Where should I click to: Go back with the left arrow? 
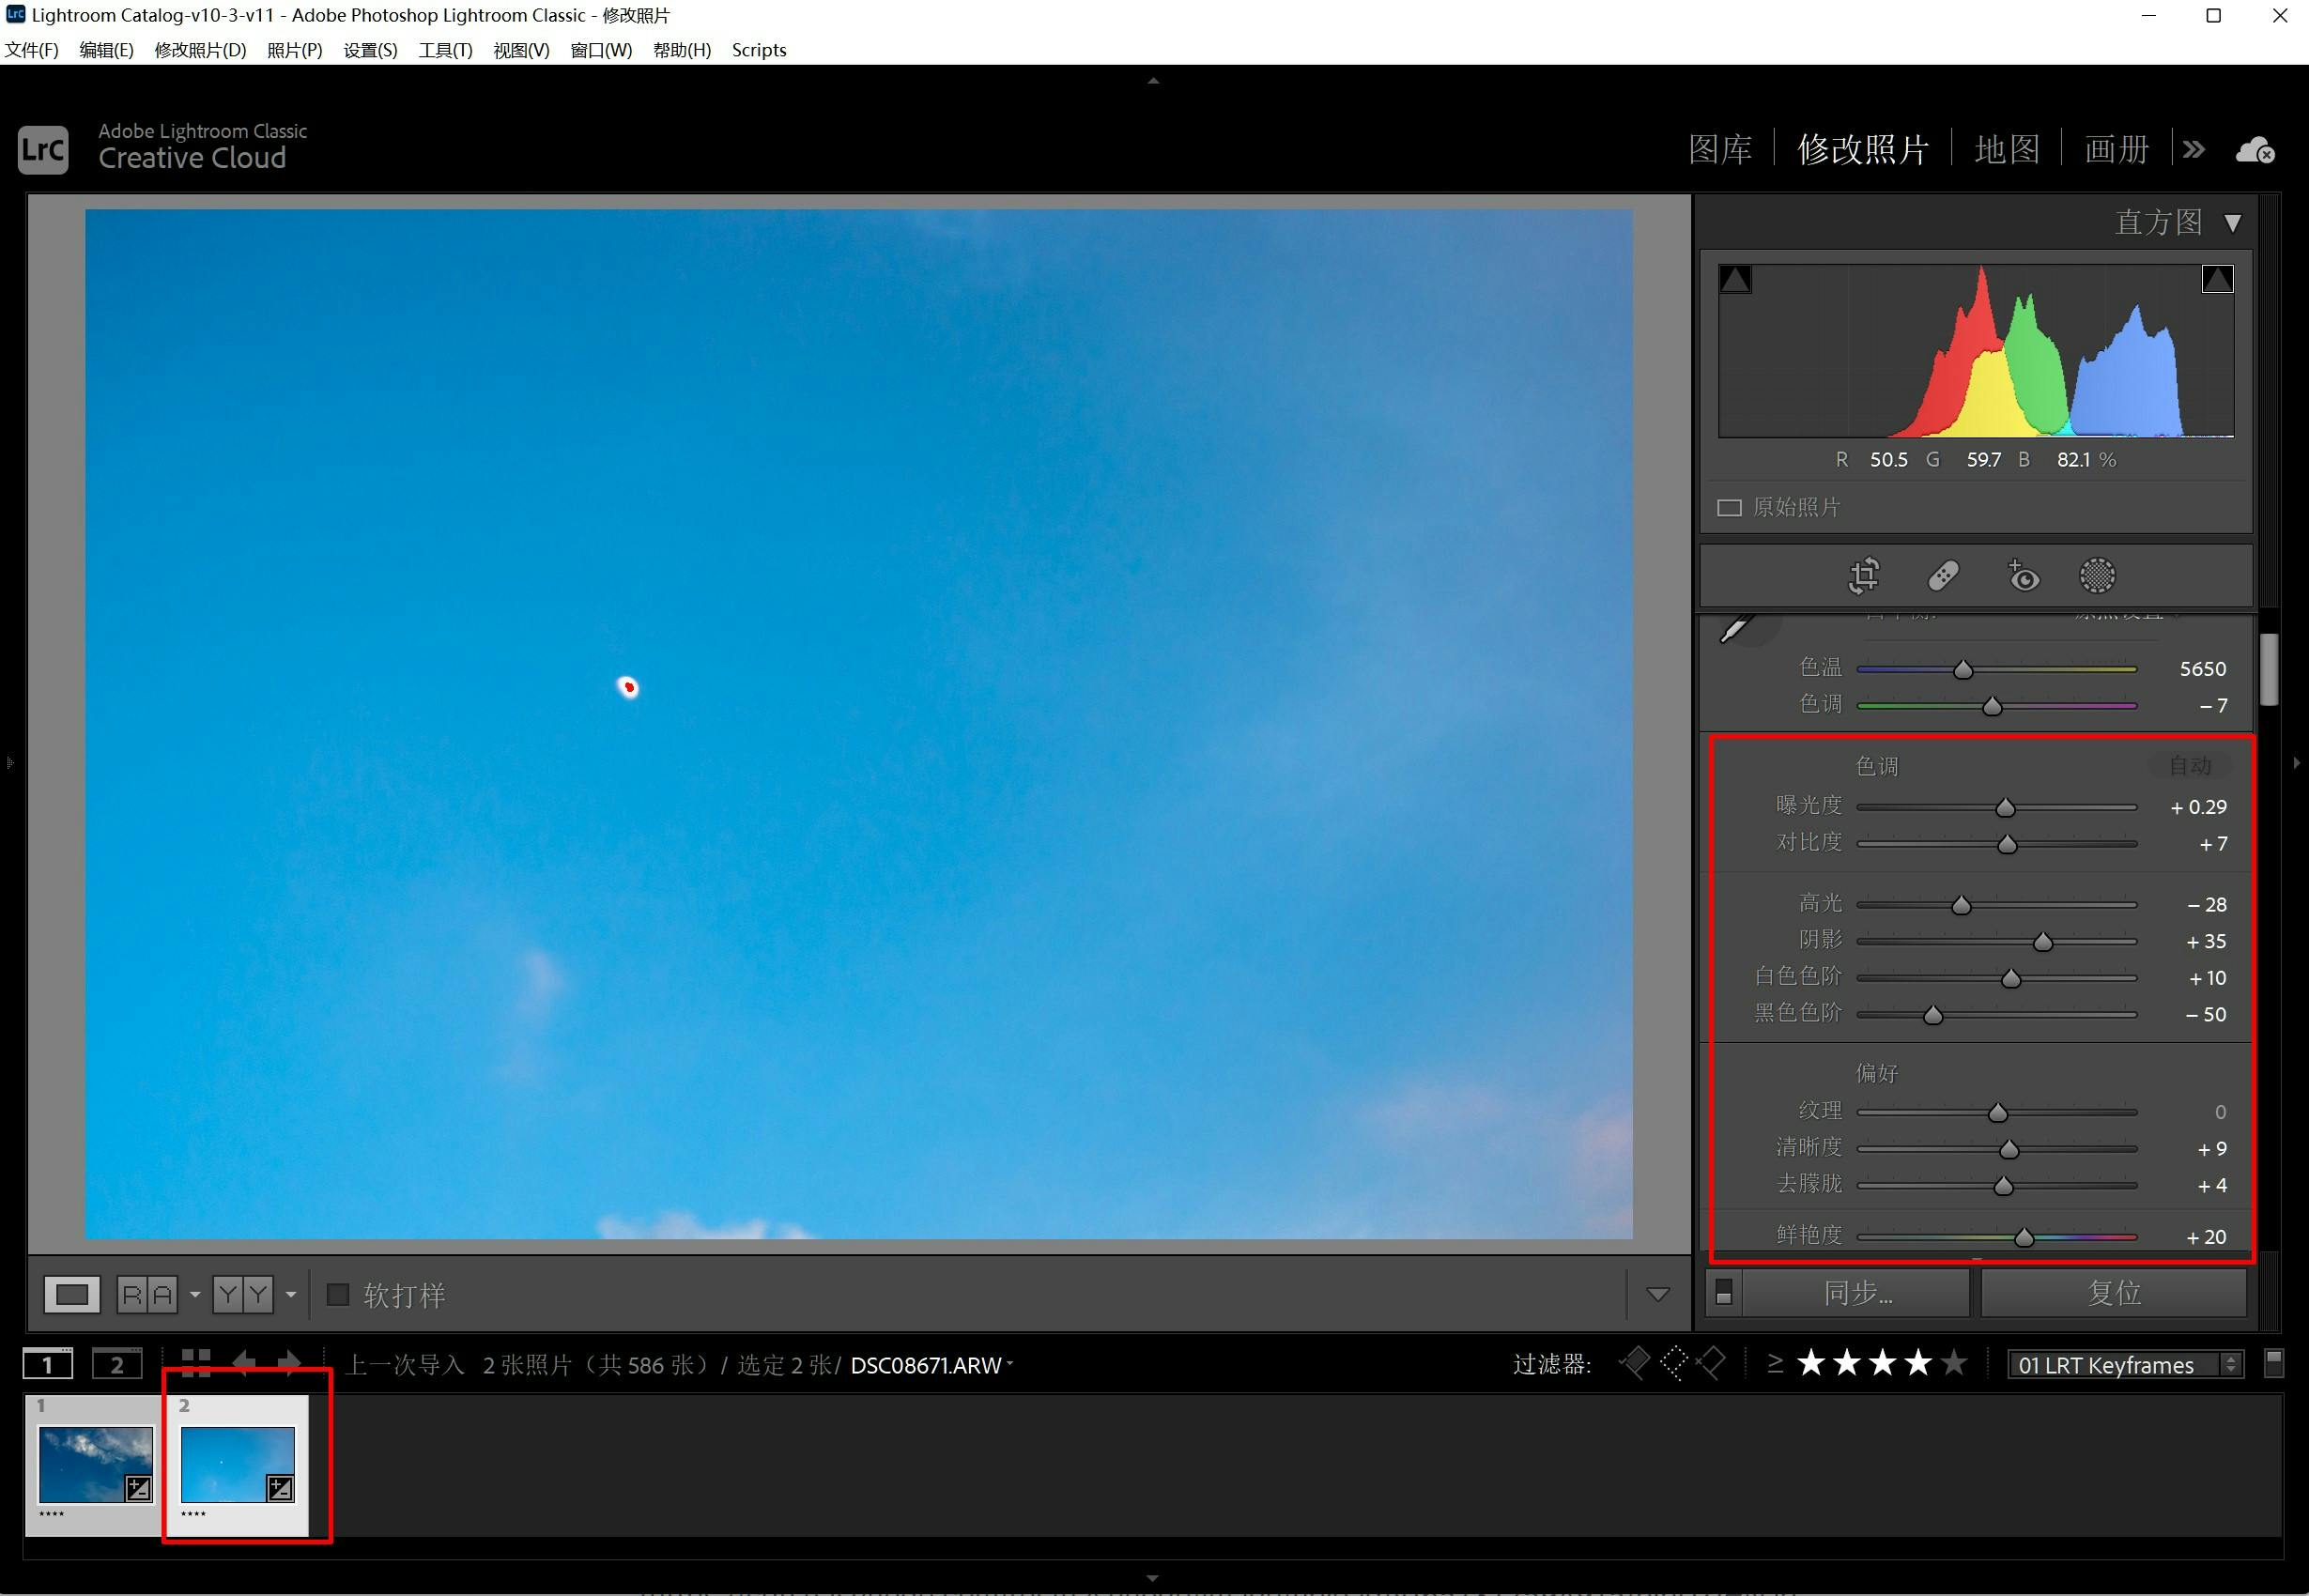(243, 1363)
